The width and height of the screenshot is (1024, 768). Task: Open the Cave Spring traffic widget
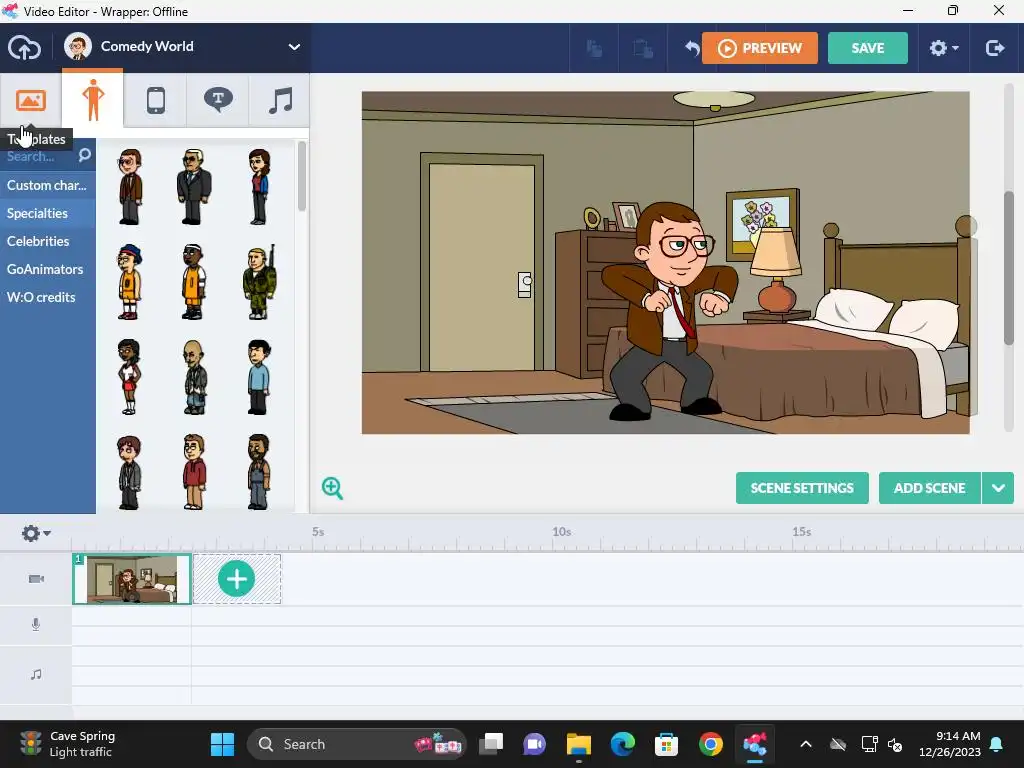(x=67, y=744)
